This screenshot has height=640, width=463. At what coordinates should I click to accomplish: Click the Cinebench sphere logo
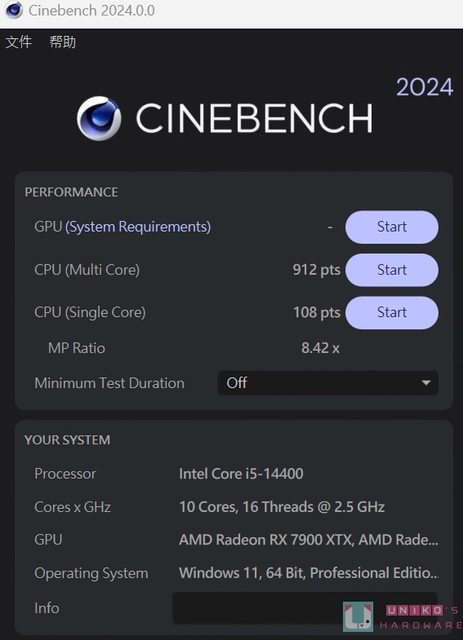[99, 118]
